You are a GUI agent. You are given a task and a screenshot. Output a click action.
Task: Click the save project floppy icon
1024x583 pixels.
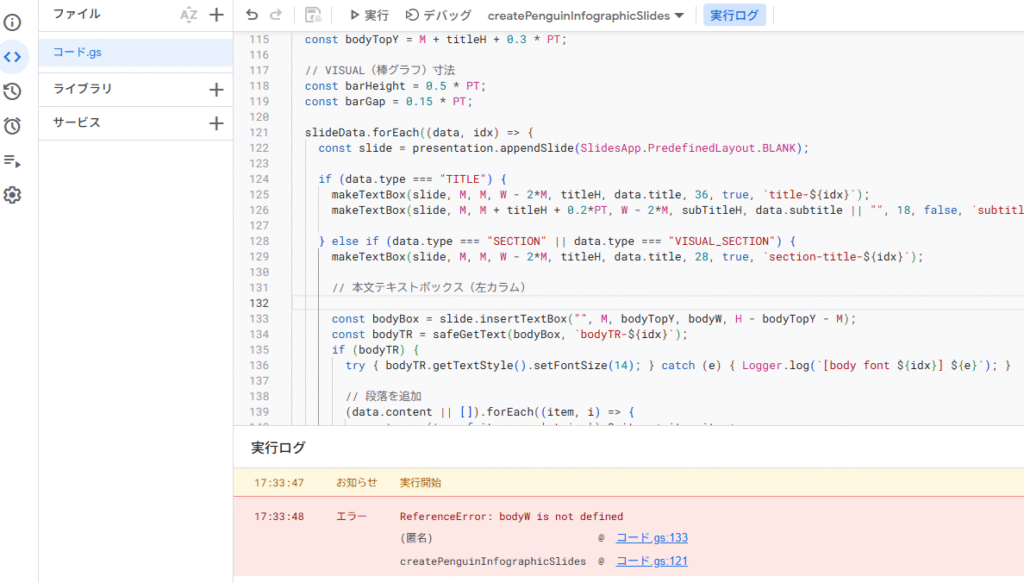click(x=313, y=15)
